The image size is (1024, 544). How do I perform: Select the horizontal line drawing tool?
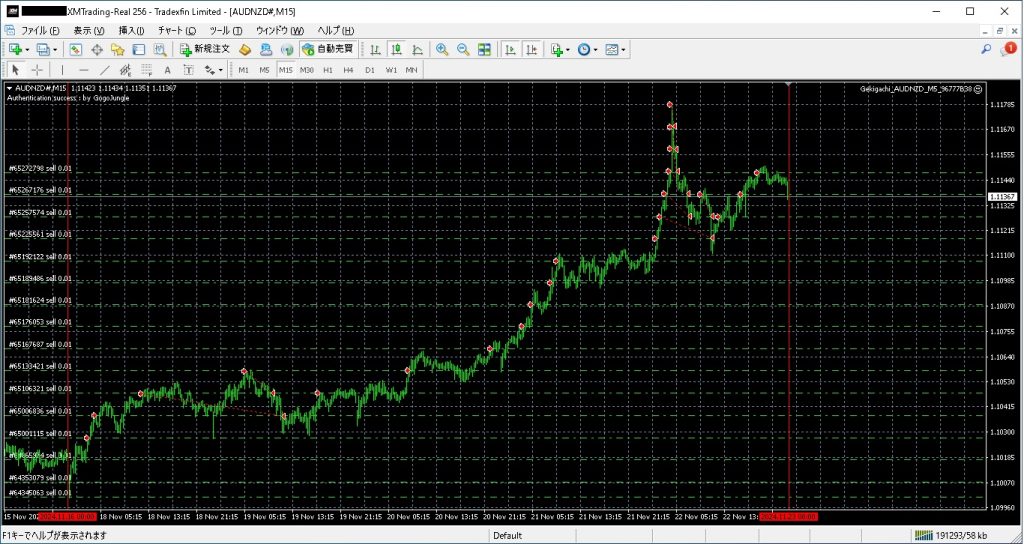(83, 70)
